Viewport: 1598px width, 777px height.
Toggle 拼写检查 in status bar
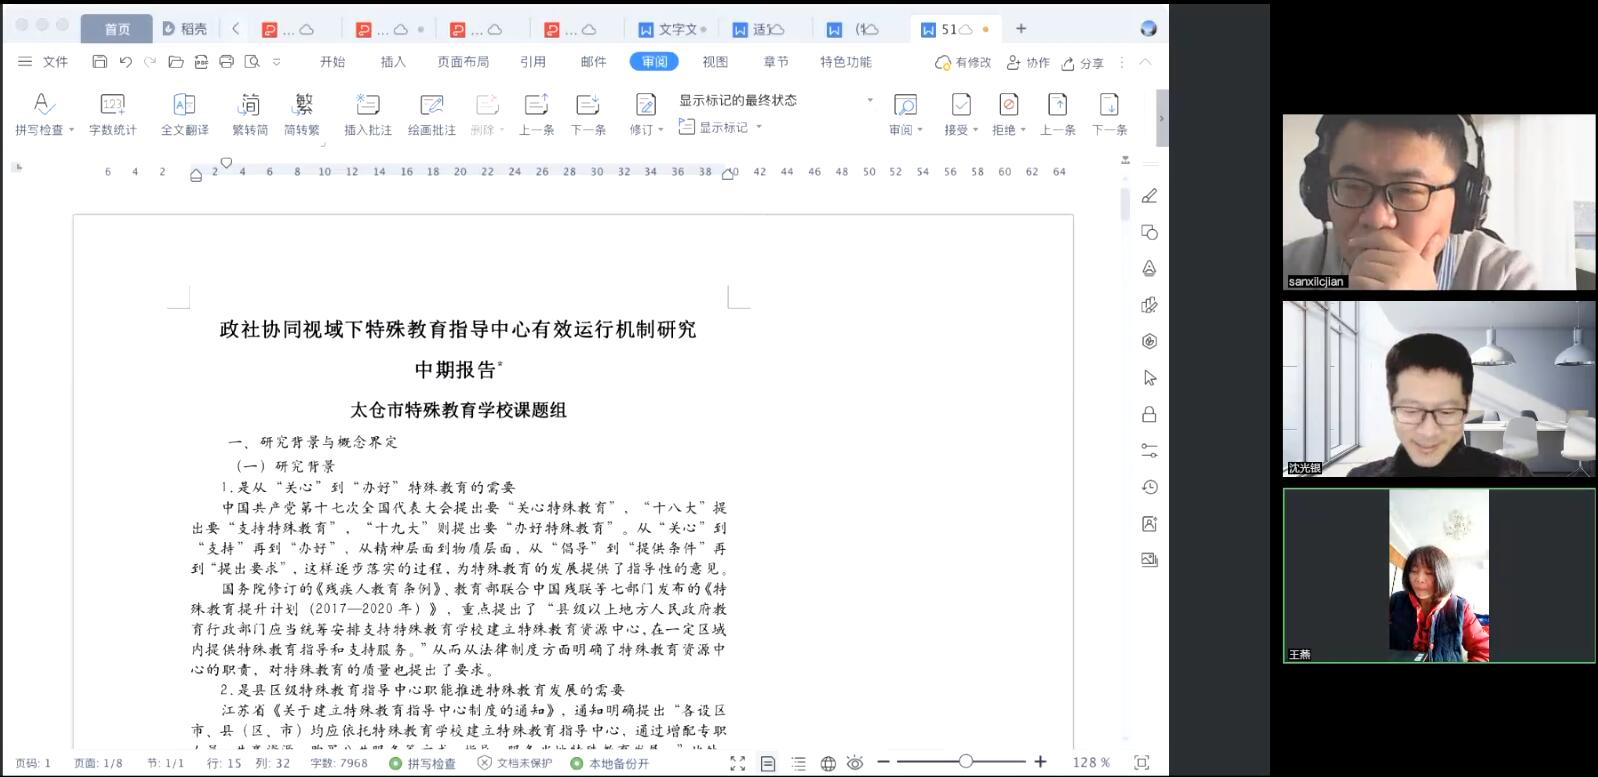tap(422, 763)
